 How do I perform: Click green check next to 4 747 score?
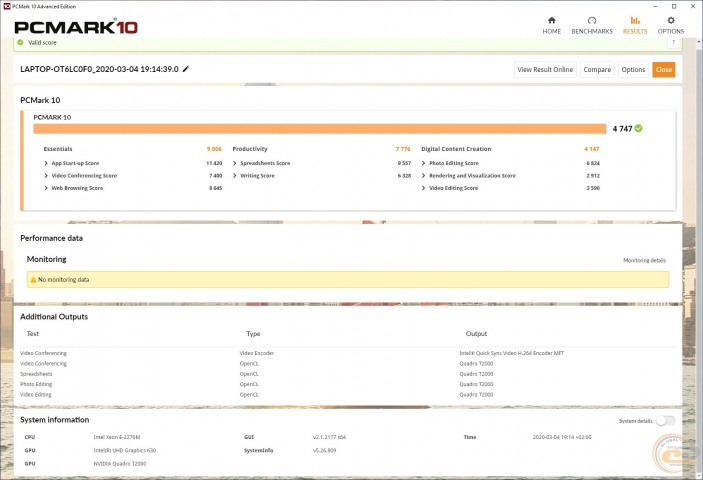point(638,129)
